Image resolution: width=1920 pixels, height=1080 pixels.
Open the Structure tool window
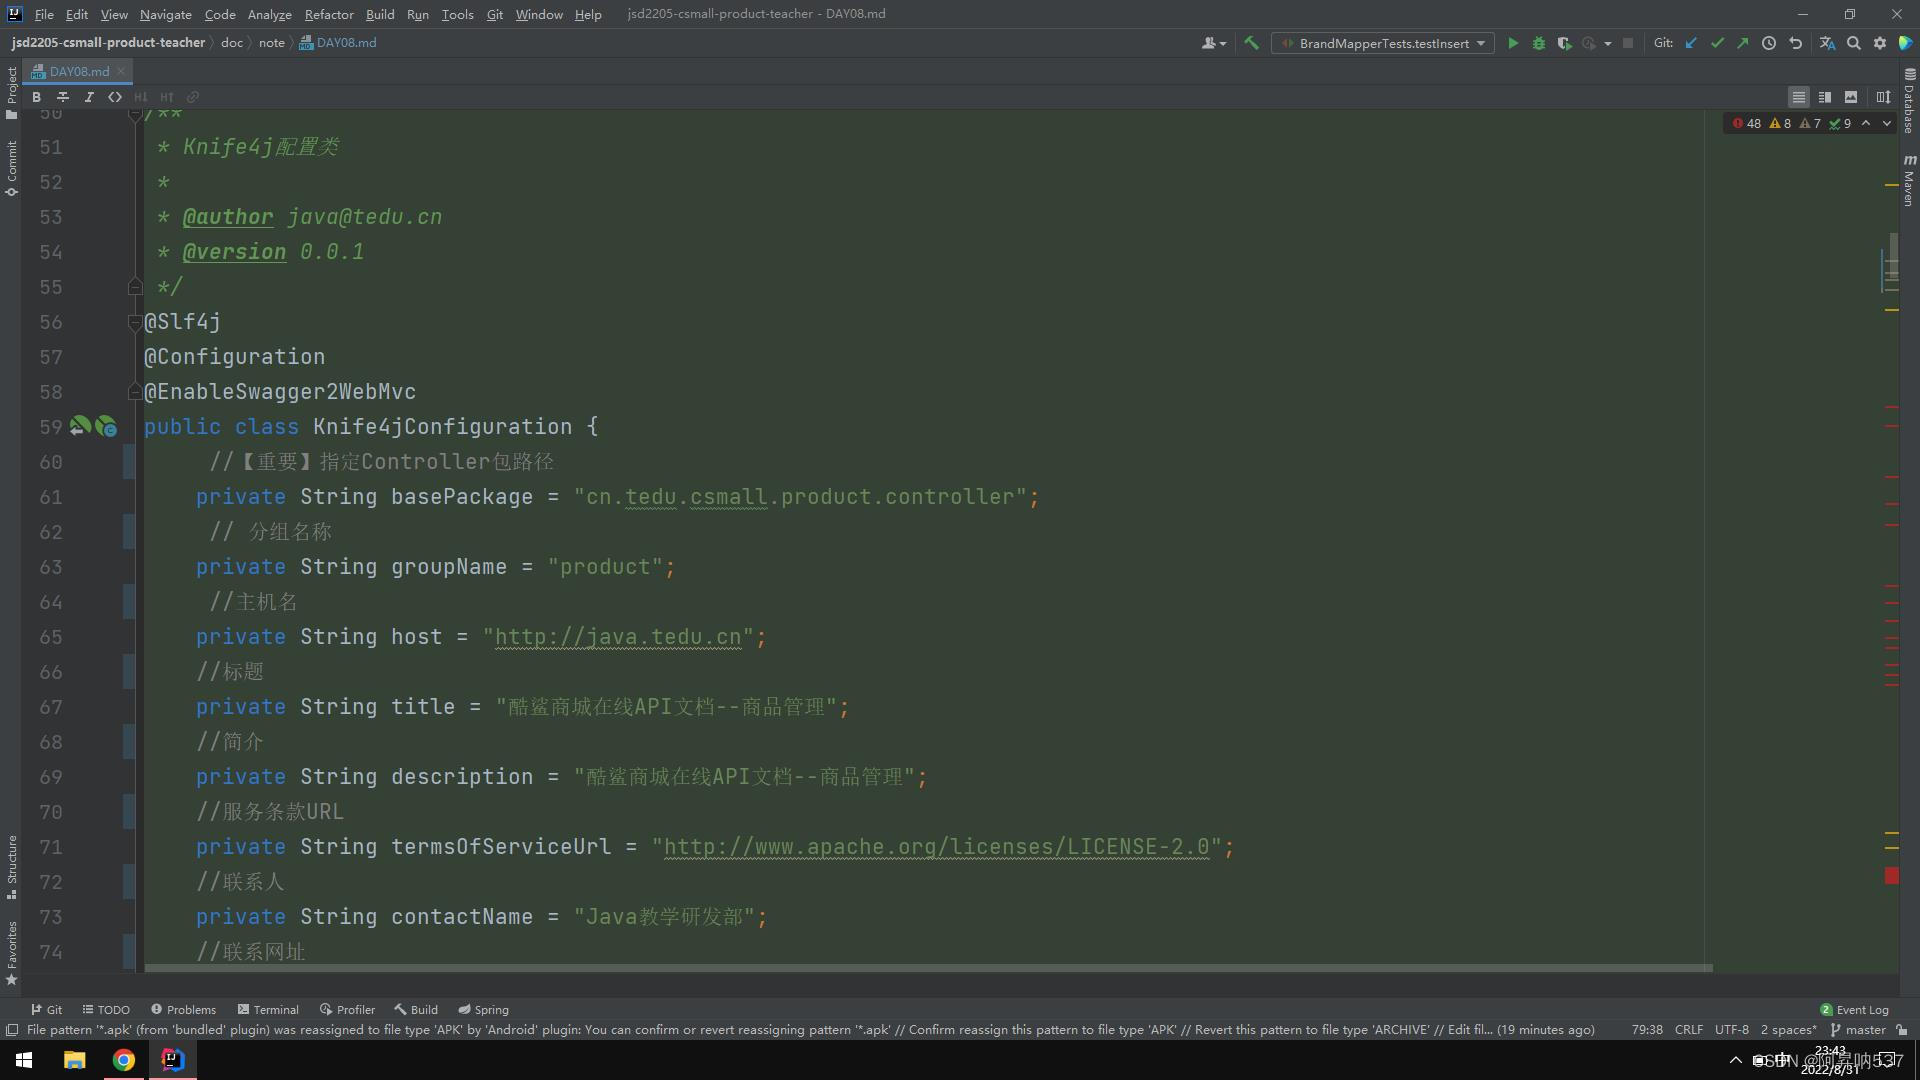click(11, 866)
